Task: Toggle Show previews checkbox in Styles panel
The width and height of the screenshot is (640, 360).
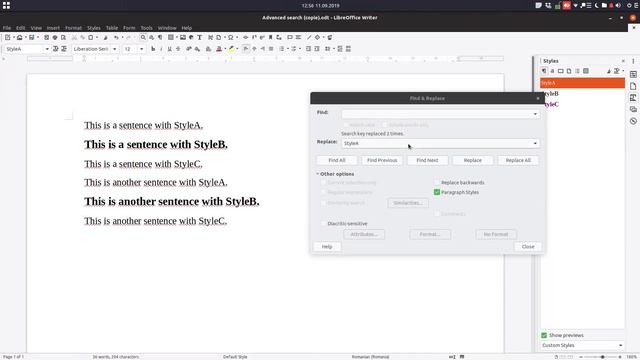Action: pyautogui.click(x=544, y=335)
